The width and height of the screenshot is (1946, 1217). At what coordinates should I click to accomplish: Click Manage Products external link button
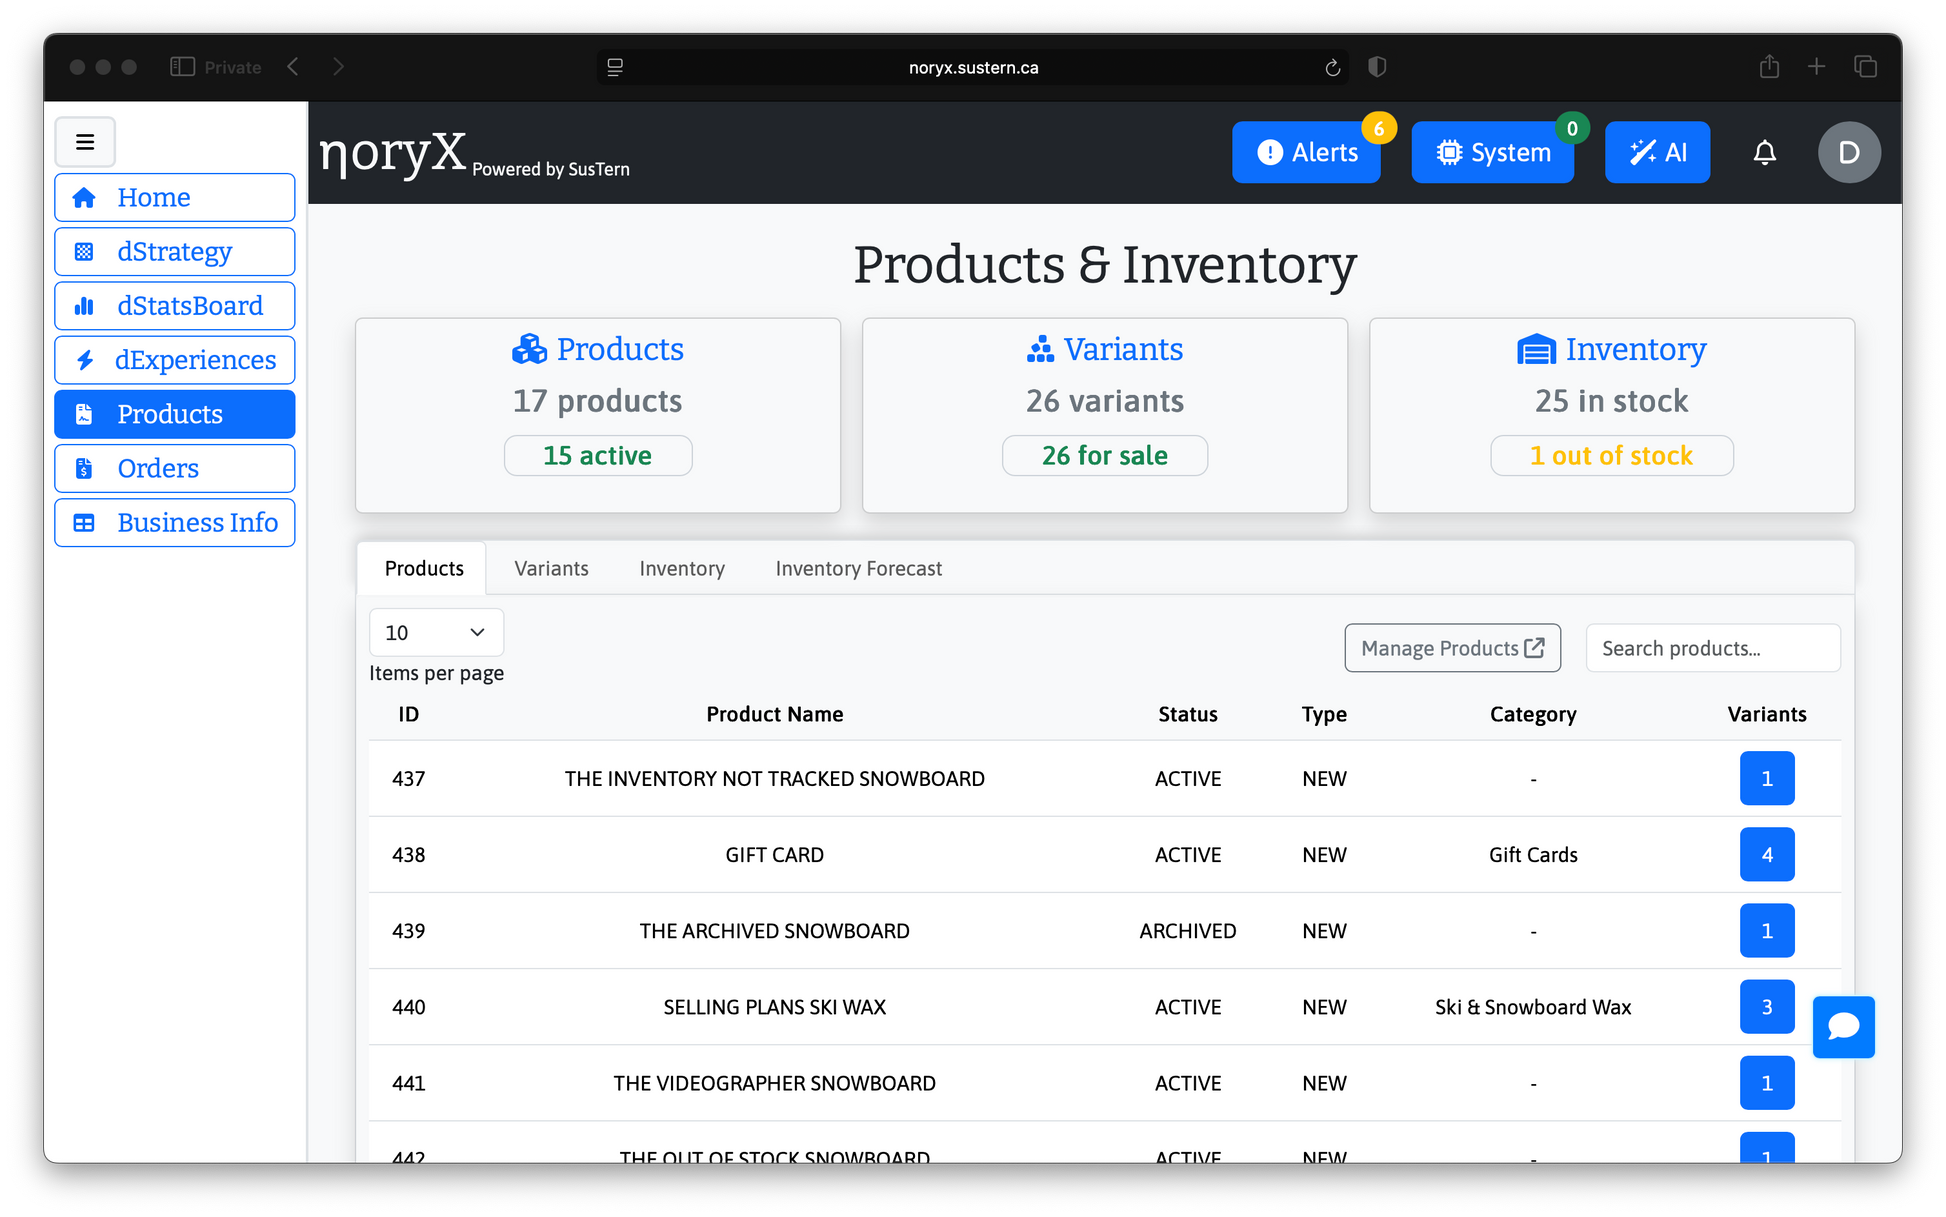1452,648
